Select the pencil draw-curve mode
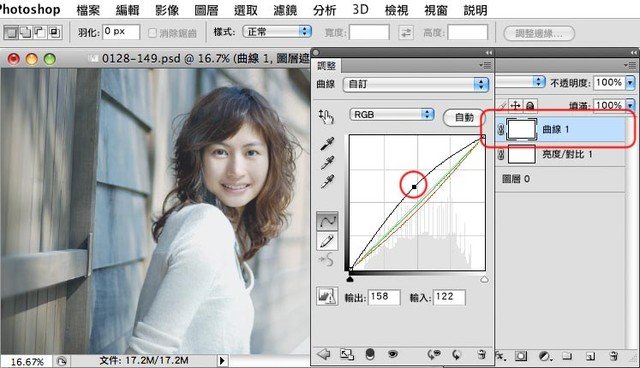This screenshot has width=640, height=368. click(327, 241)
